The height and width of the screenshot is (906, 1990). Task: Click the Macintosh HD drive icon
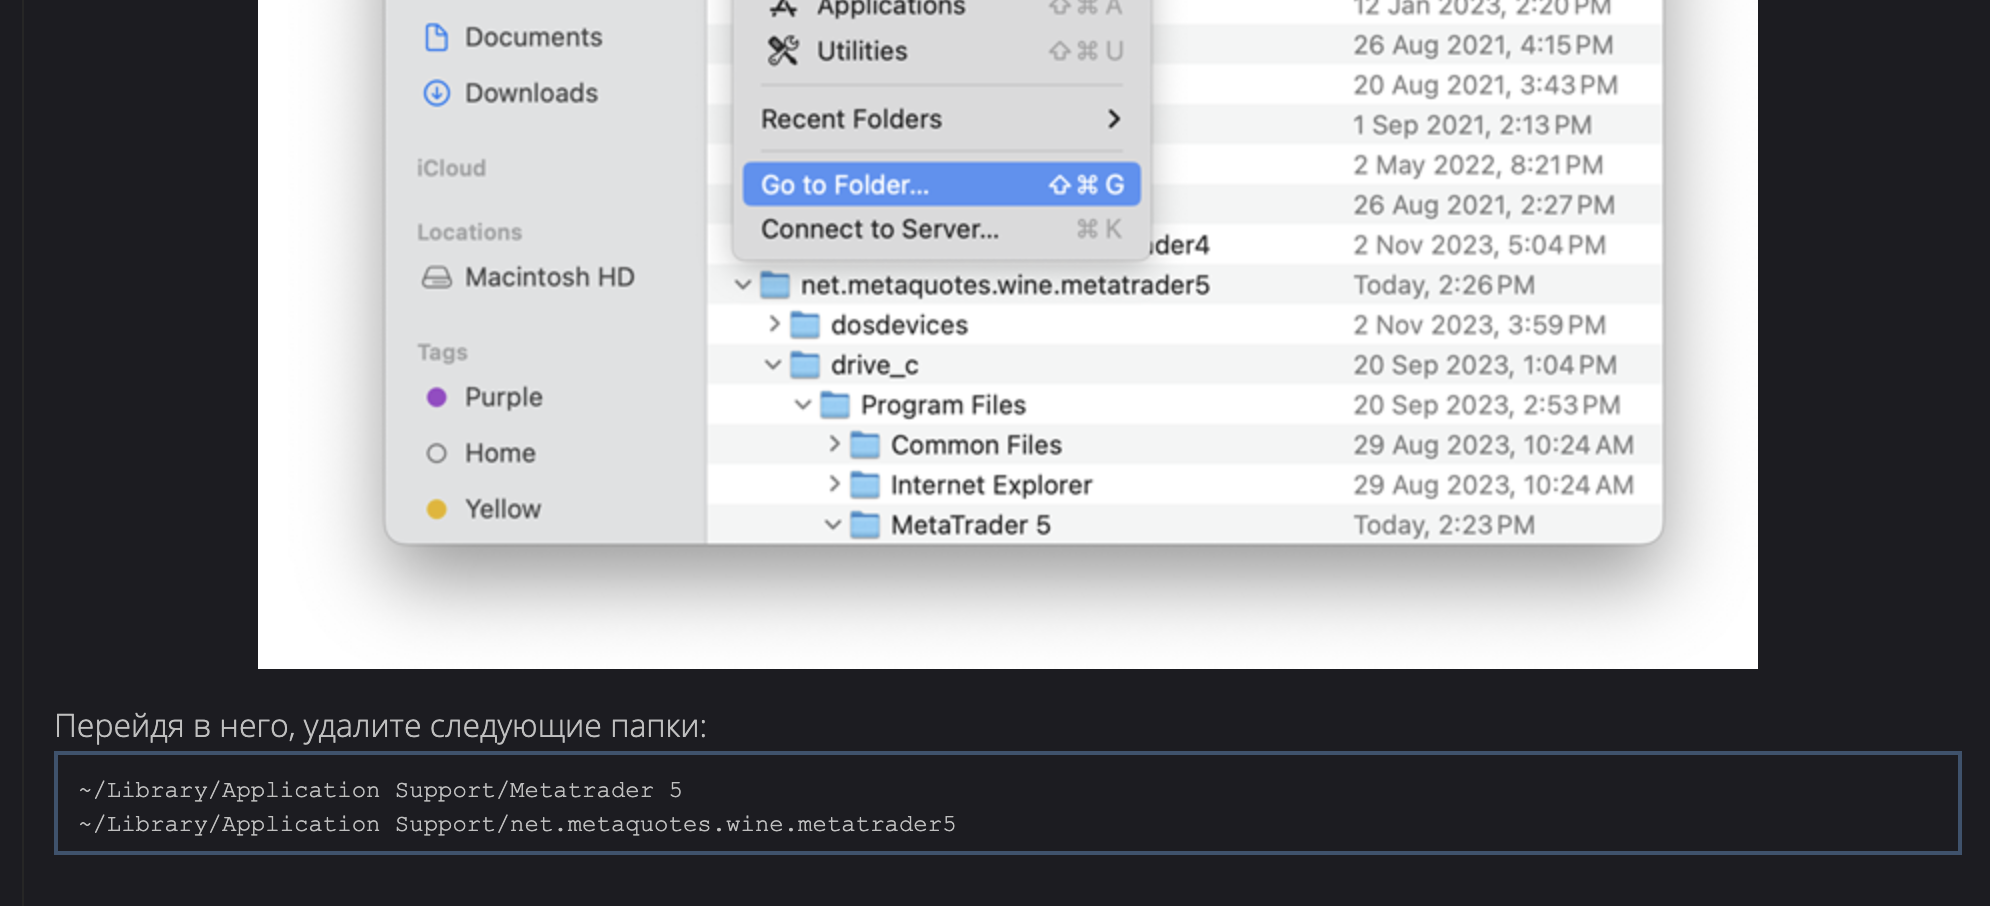tap(436, 277)
